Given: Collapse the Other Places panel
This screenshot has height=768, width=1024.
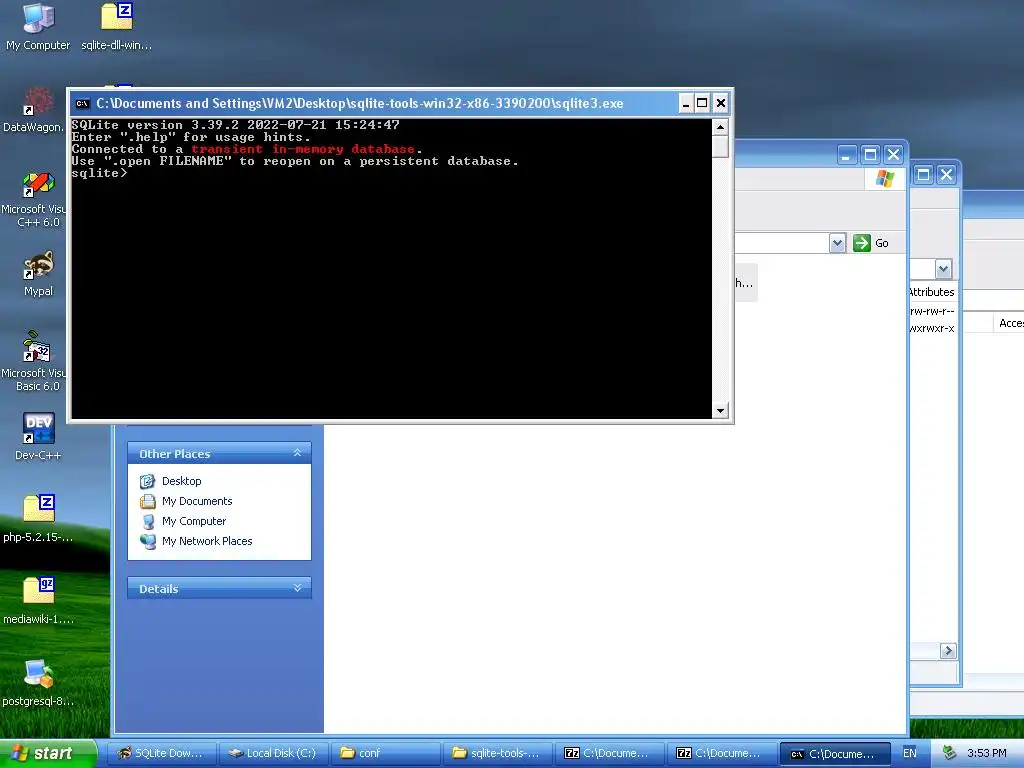Looking at the screenshot, I should click(x=297, y=453).
